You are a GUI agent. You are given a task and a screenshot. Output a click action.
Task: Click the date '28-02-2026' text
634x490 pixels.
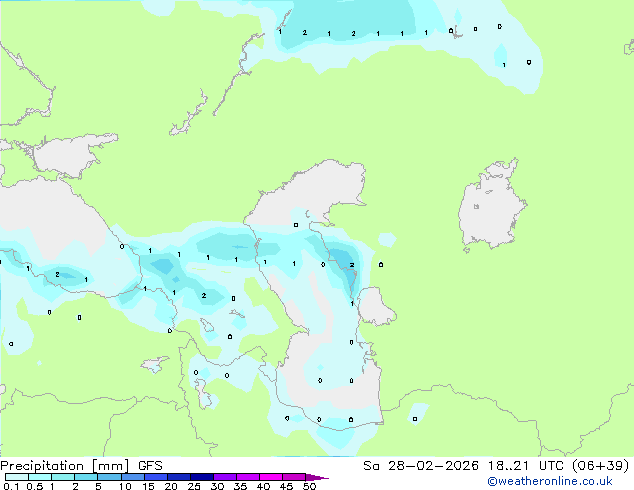[433, 466]
